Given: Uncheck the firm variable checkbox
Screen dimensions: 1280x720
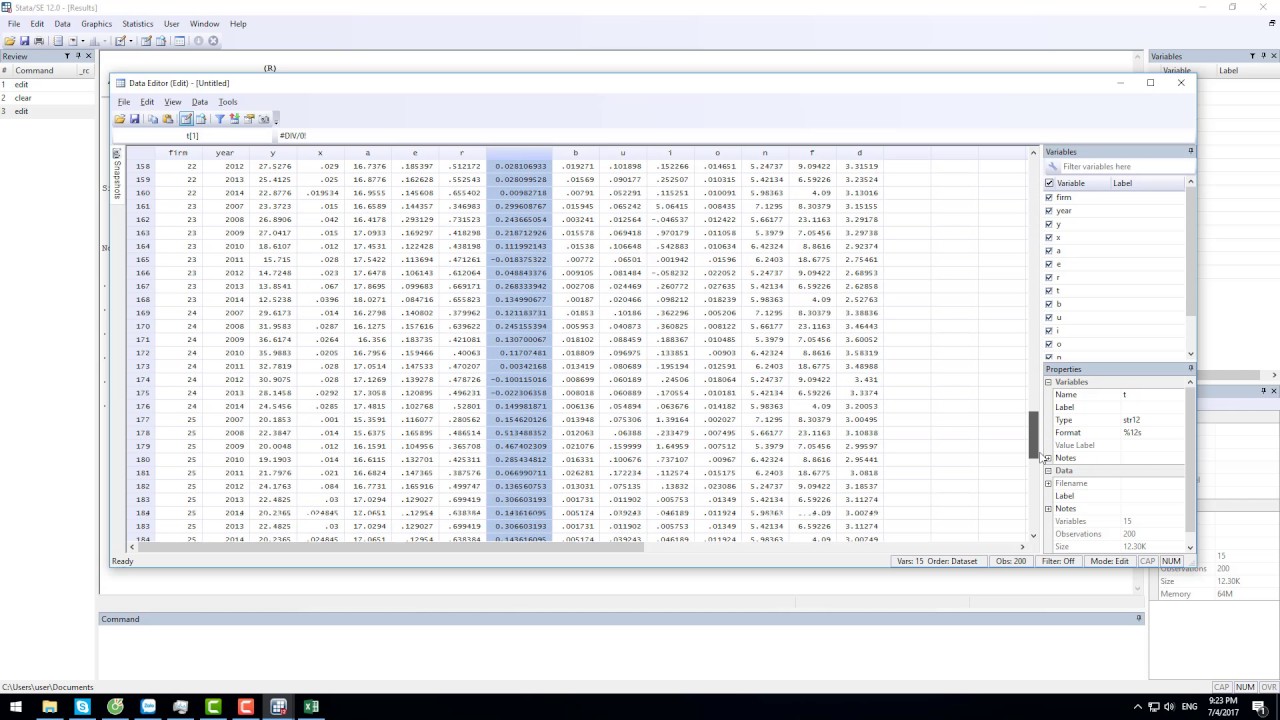Looking at the screenshot, I should coord(1049,197).
